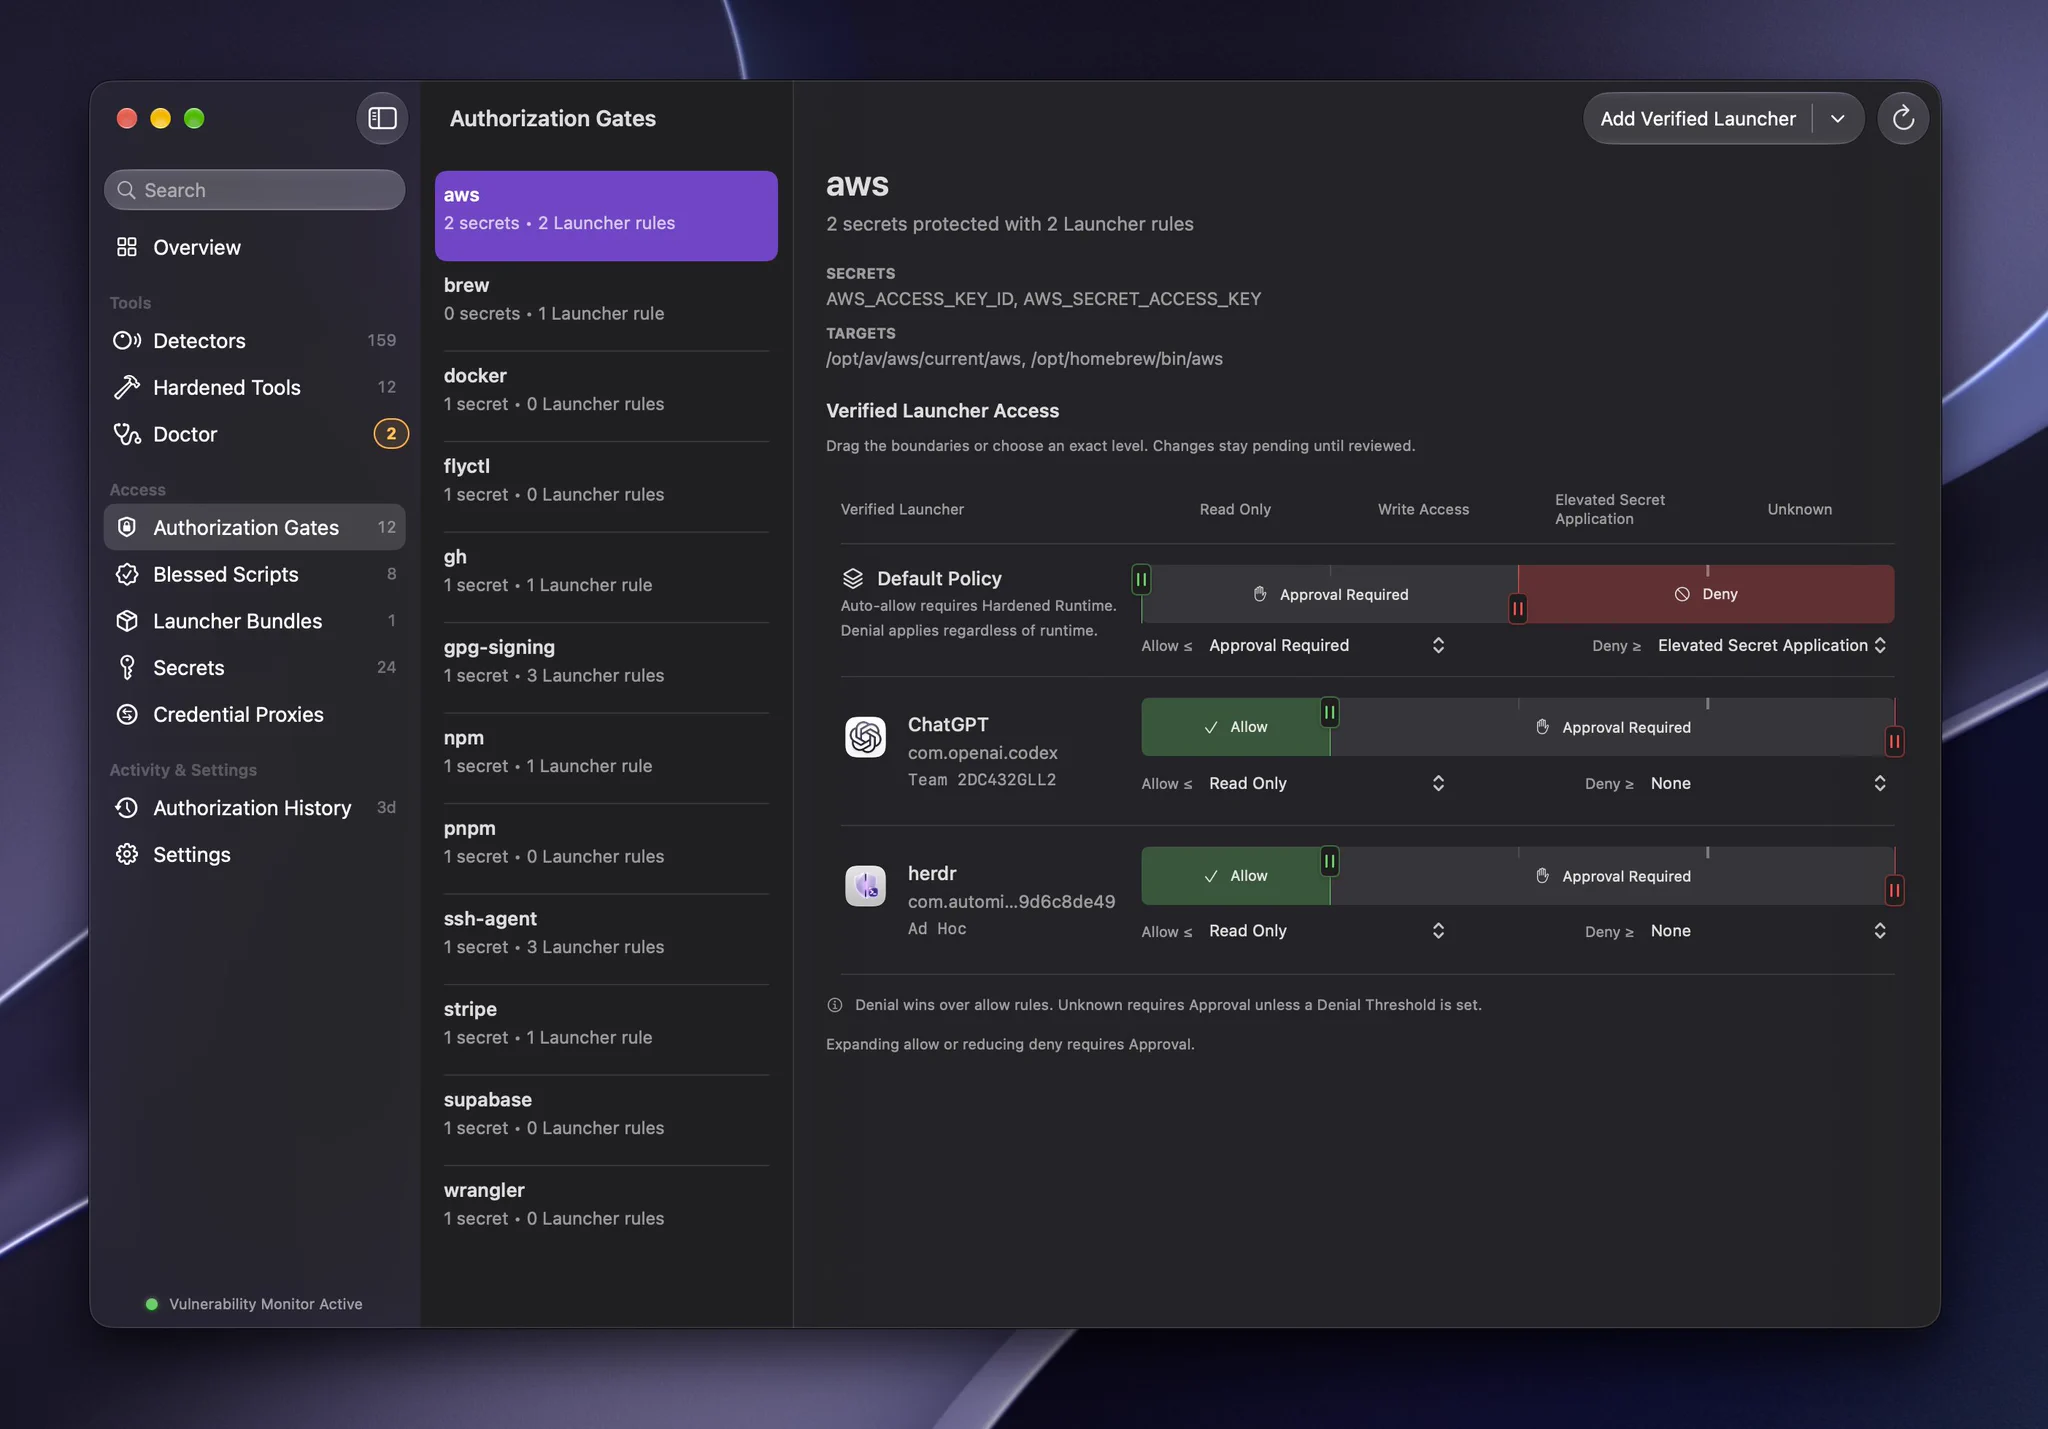Click the Credential Proxies icon
Screen dimensions: 2048x1429
pyautogui.click(x=127, y=714)
